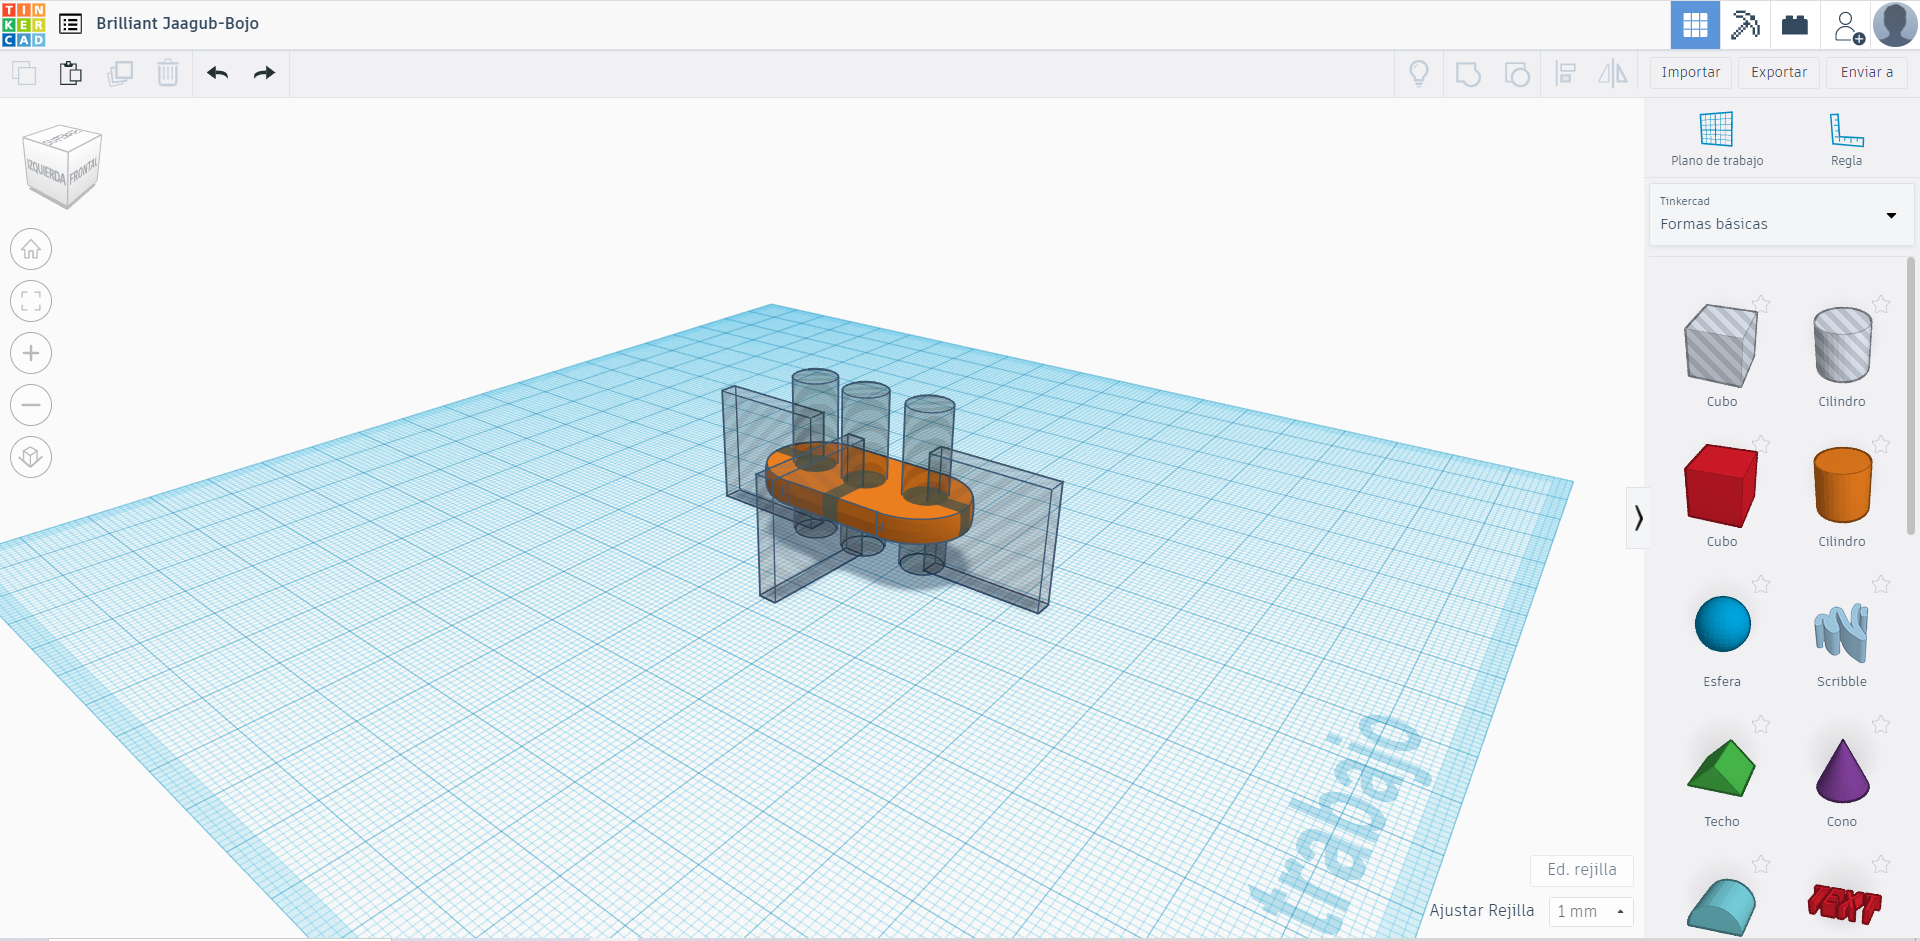Click the Importar button
Screen dimensions: 1920x941
click(1691, 73)
